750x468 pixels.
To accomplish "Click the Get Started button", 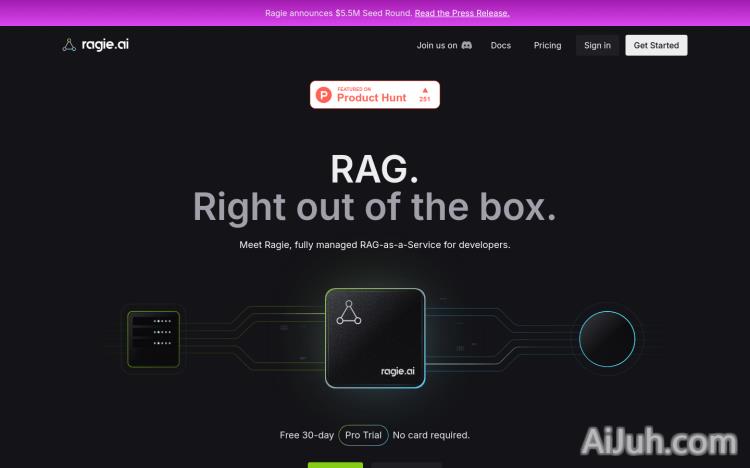I will point(656,45).
